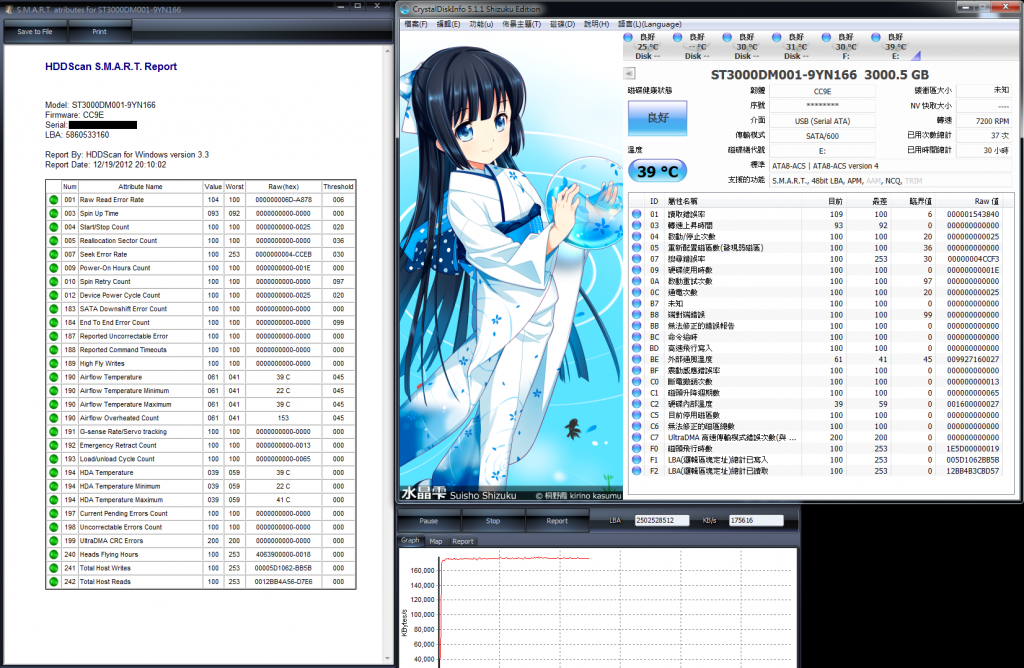Click the KB/s field showing 175616
1024x668 pixels.
[756, 520]
